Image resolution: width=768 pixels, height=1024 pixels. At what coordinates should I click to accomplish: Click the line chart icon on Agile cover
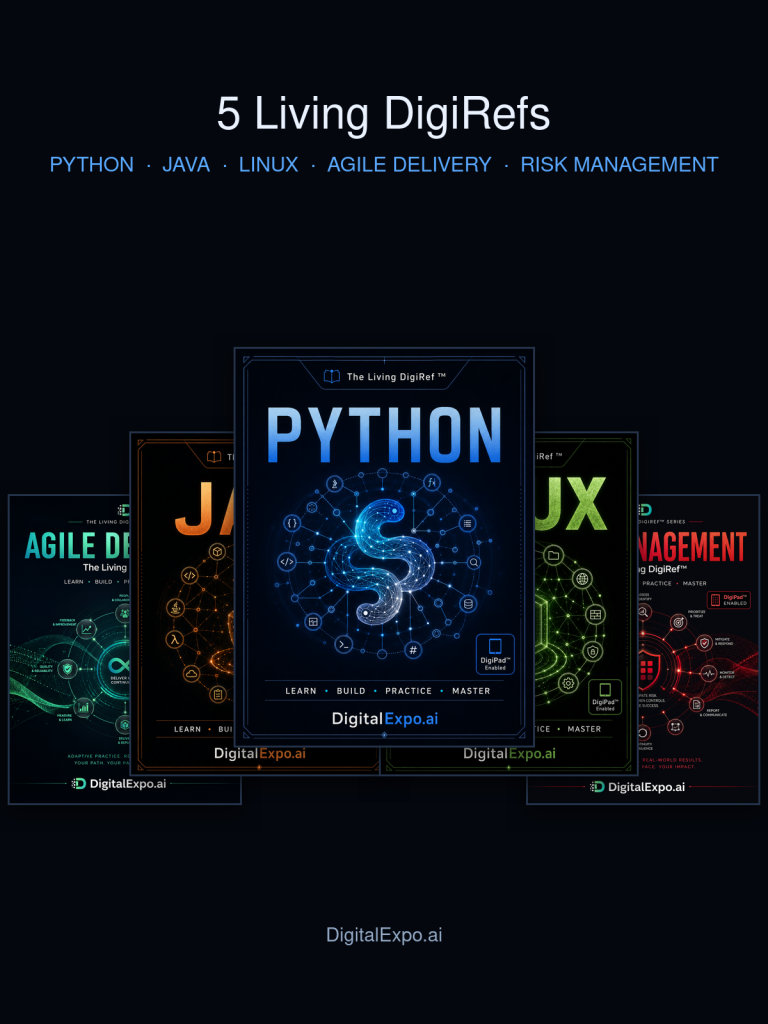[86, 630]
